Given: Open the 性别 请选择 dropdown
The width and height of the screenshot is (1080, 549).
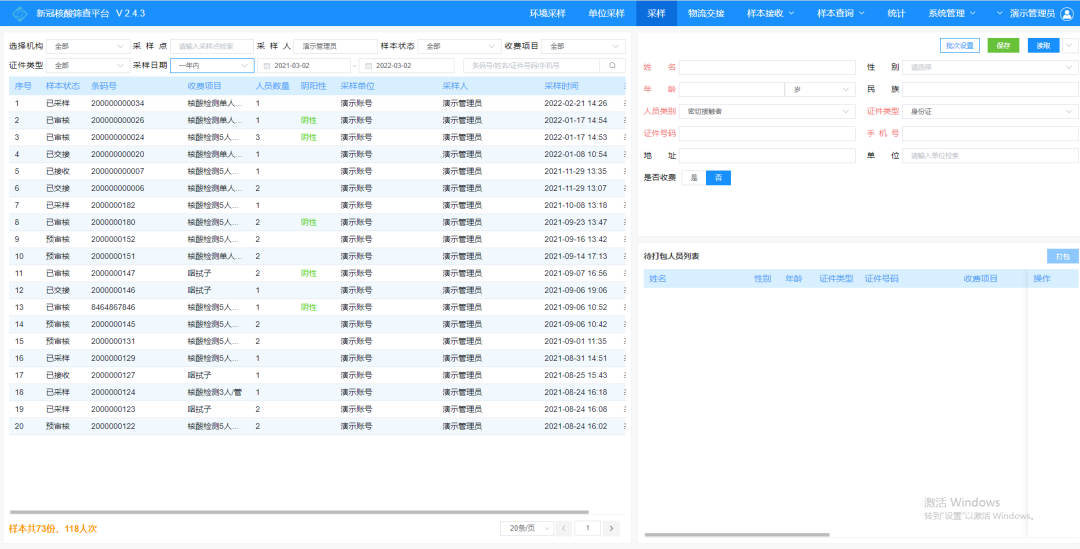Looking at the screenshot, I should [x=990, y=68].
